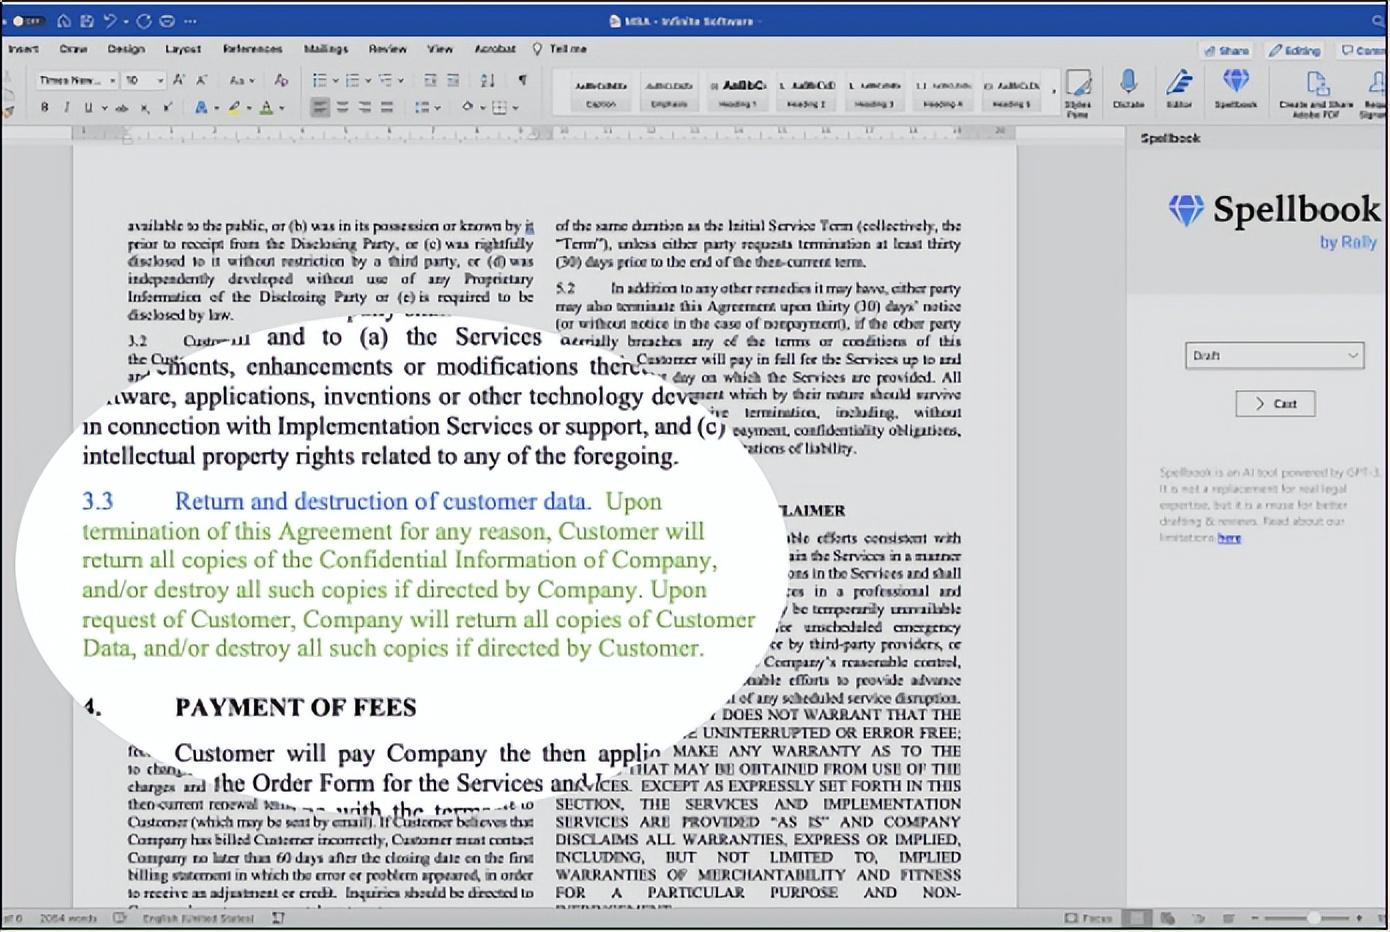
Task: Toggle Underline formatting
Action: click(x=88, y=107)
